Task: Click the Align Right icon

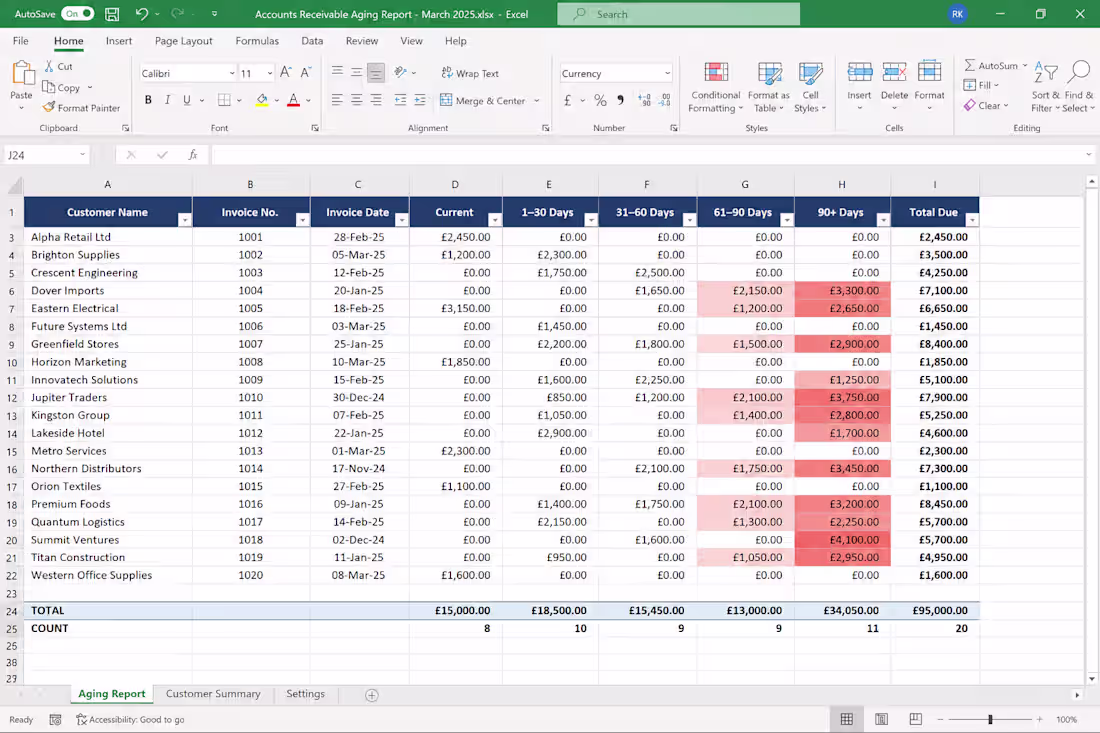Action: click(x=376, y=100)
